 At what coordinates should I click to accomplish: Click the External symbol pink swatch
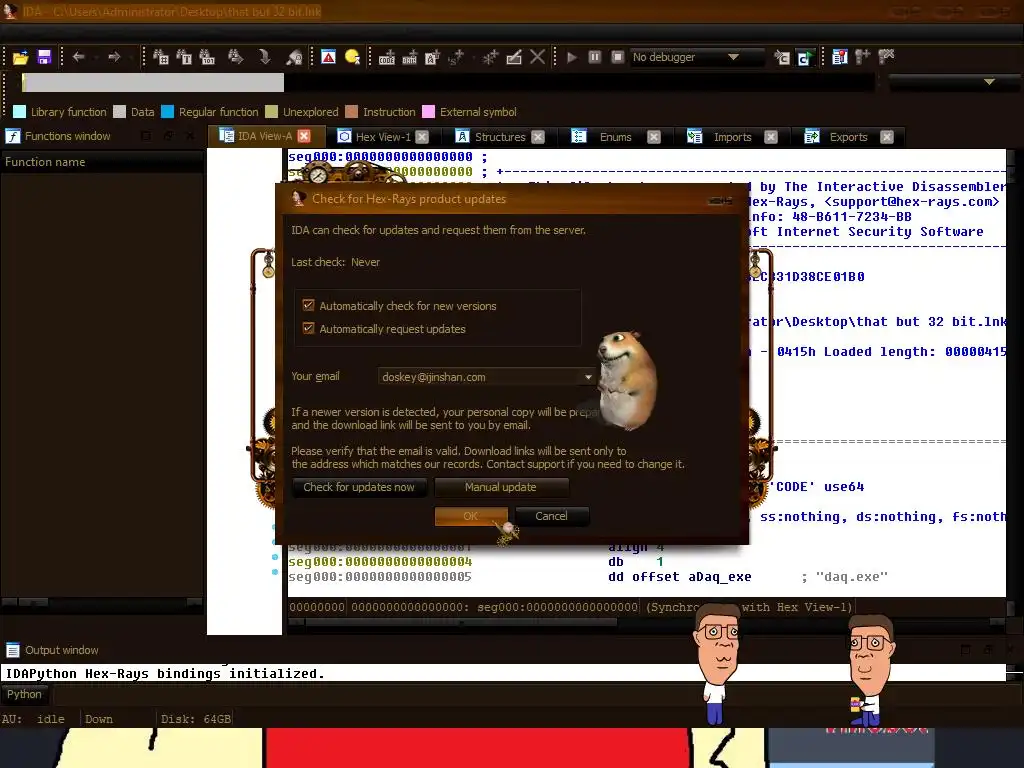click(428, 112)
